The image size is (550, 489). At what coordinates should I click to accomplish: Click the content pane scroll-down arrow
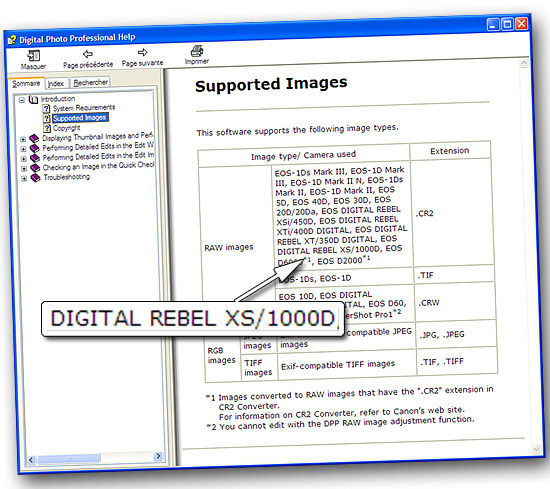[536, 449]
